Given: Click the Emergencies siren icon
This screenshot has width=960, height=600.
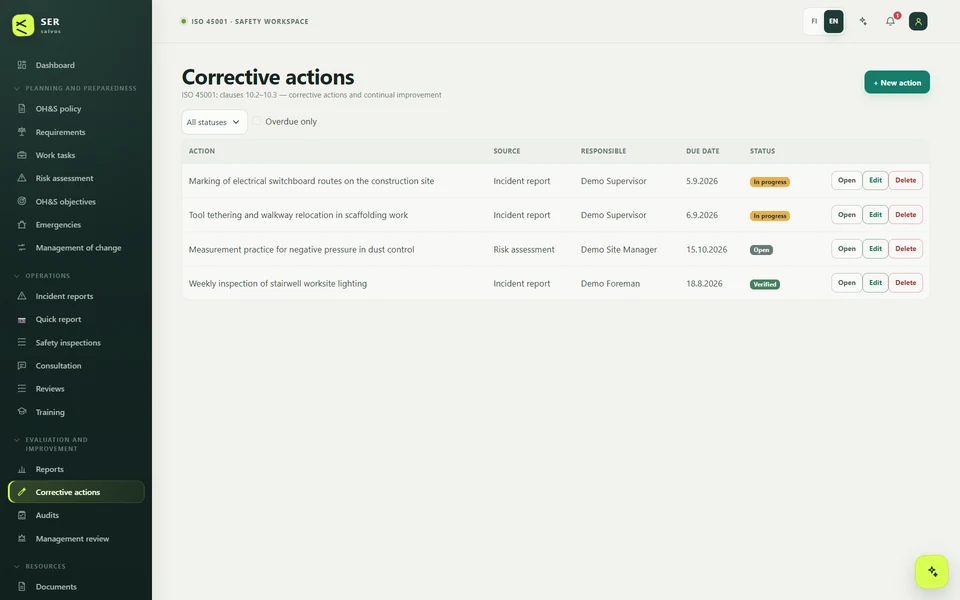Looking at the screenshot, I should [22, 225].
